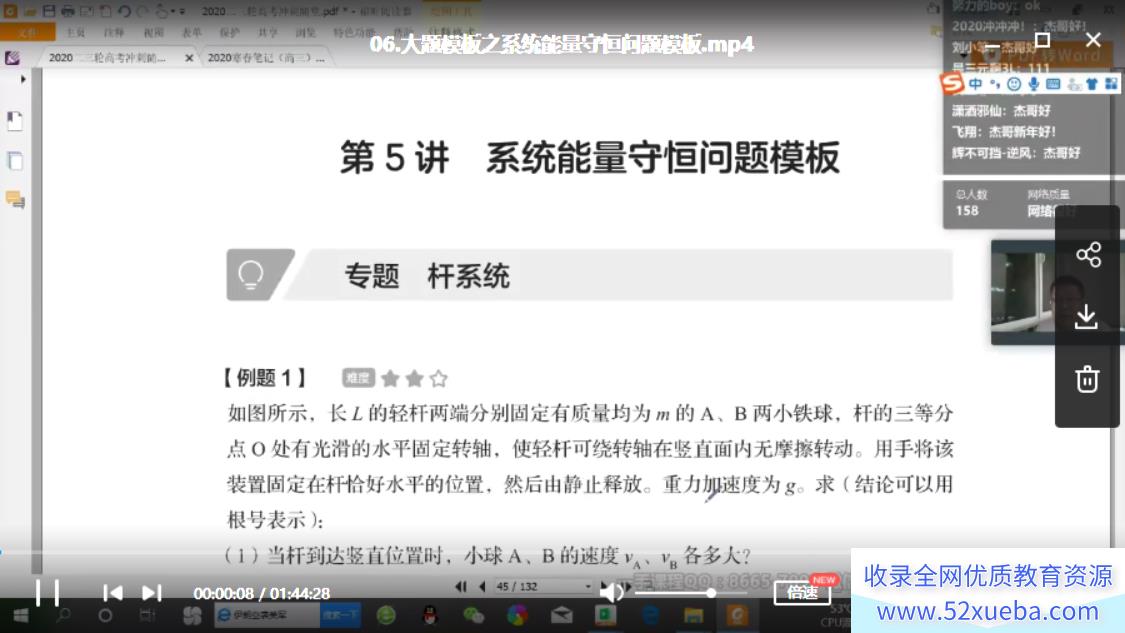
Task: Open the mail envelope taskbar icon
Action: click(x=562, y=615)
